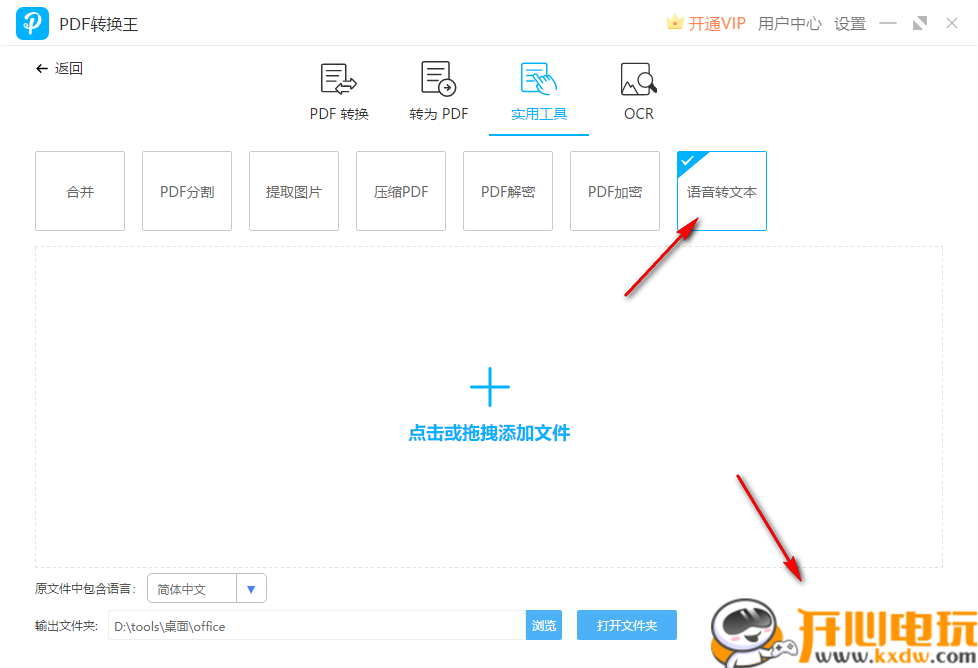Select the PDF加密 encrypt tool

pos(614,190)
